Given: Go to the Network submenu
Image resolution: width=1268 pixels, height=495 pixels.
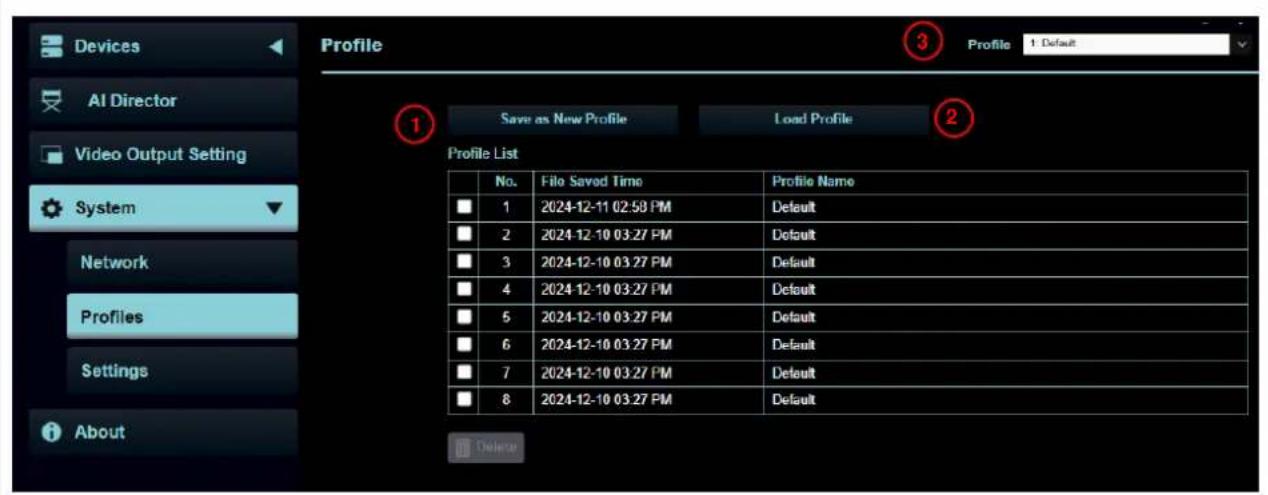Looking at the screenshot, I should [x=183, y=262].
